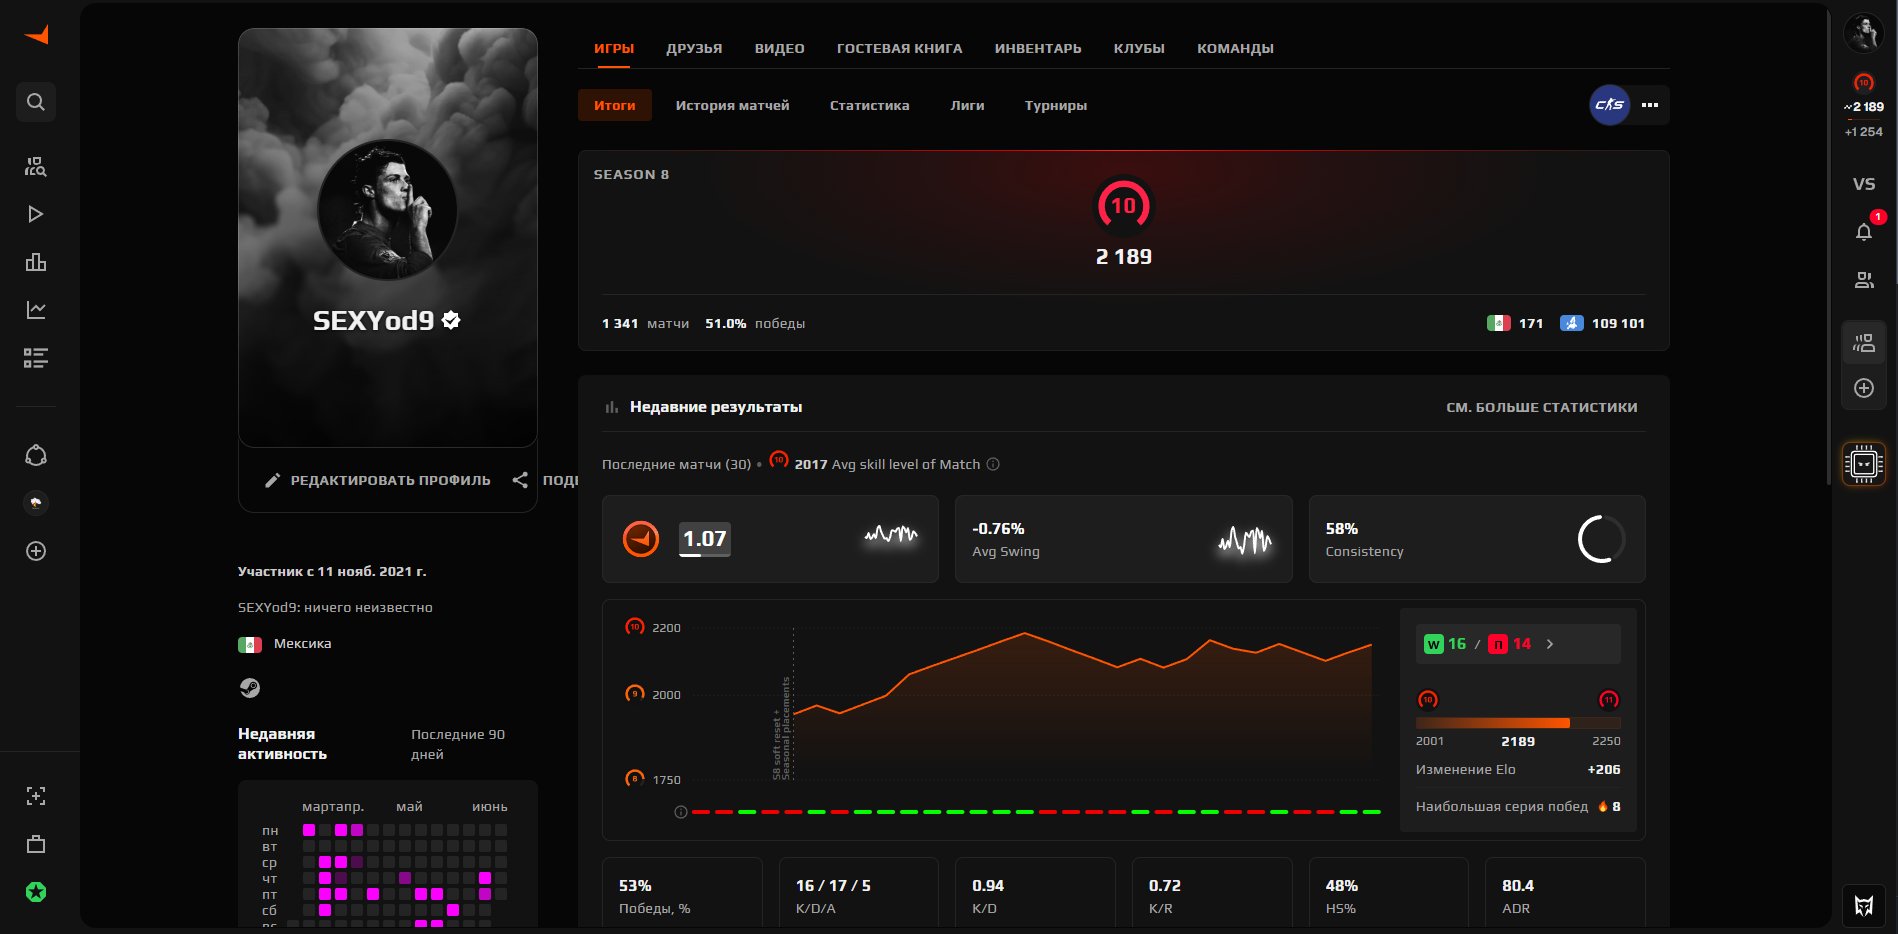Open the Турниры sub-tab
The image size is (1898, 934).
click(1056, 105)
